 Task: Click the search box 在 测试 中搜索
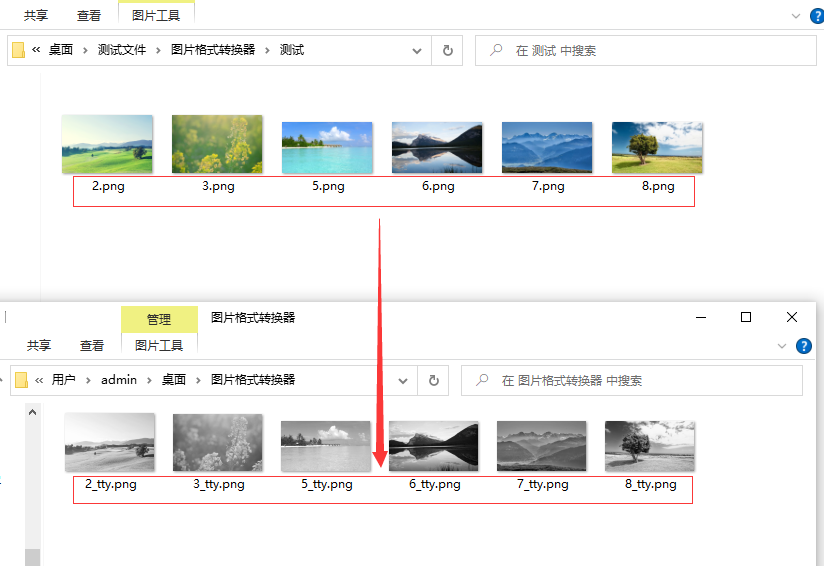[646, 50]
